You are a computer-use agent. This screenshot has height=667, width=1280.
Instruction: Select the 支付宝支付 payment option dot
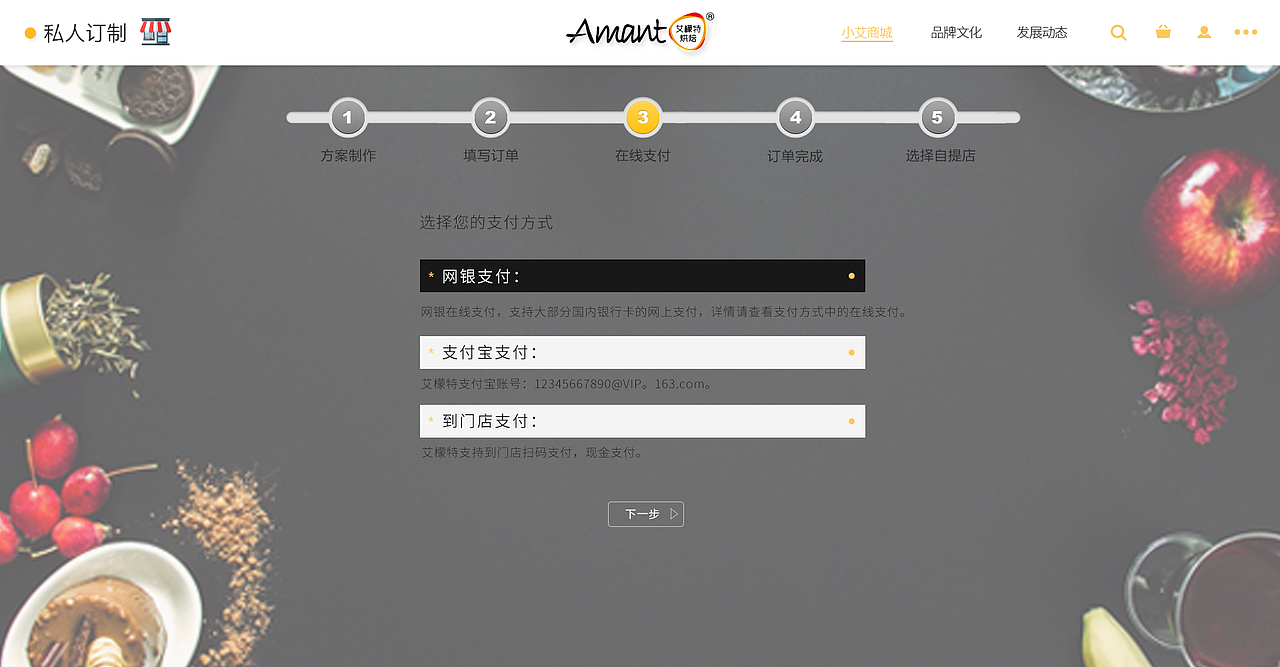point(851,352)
